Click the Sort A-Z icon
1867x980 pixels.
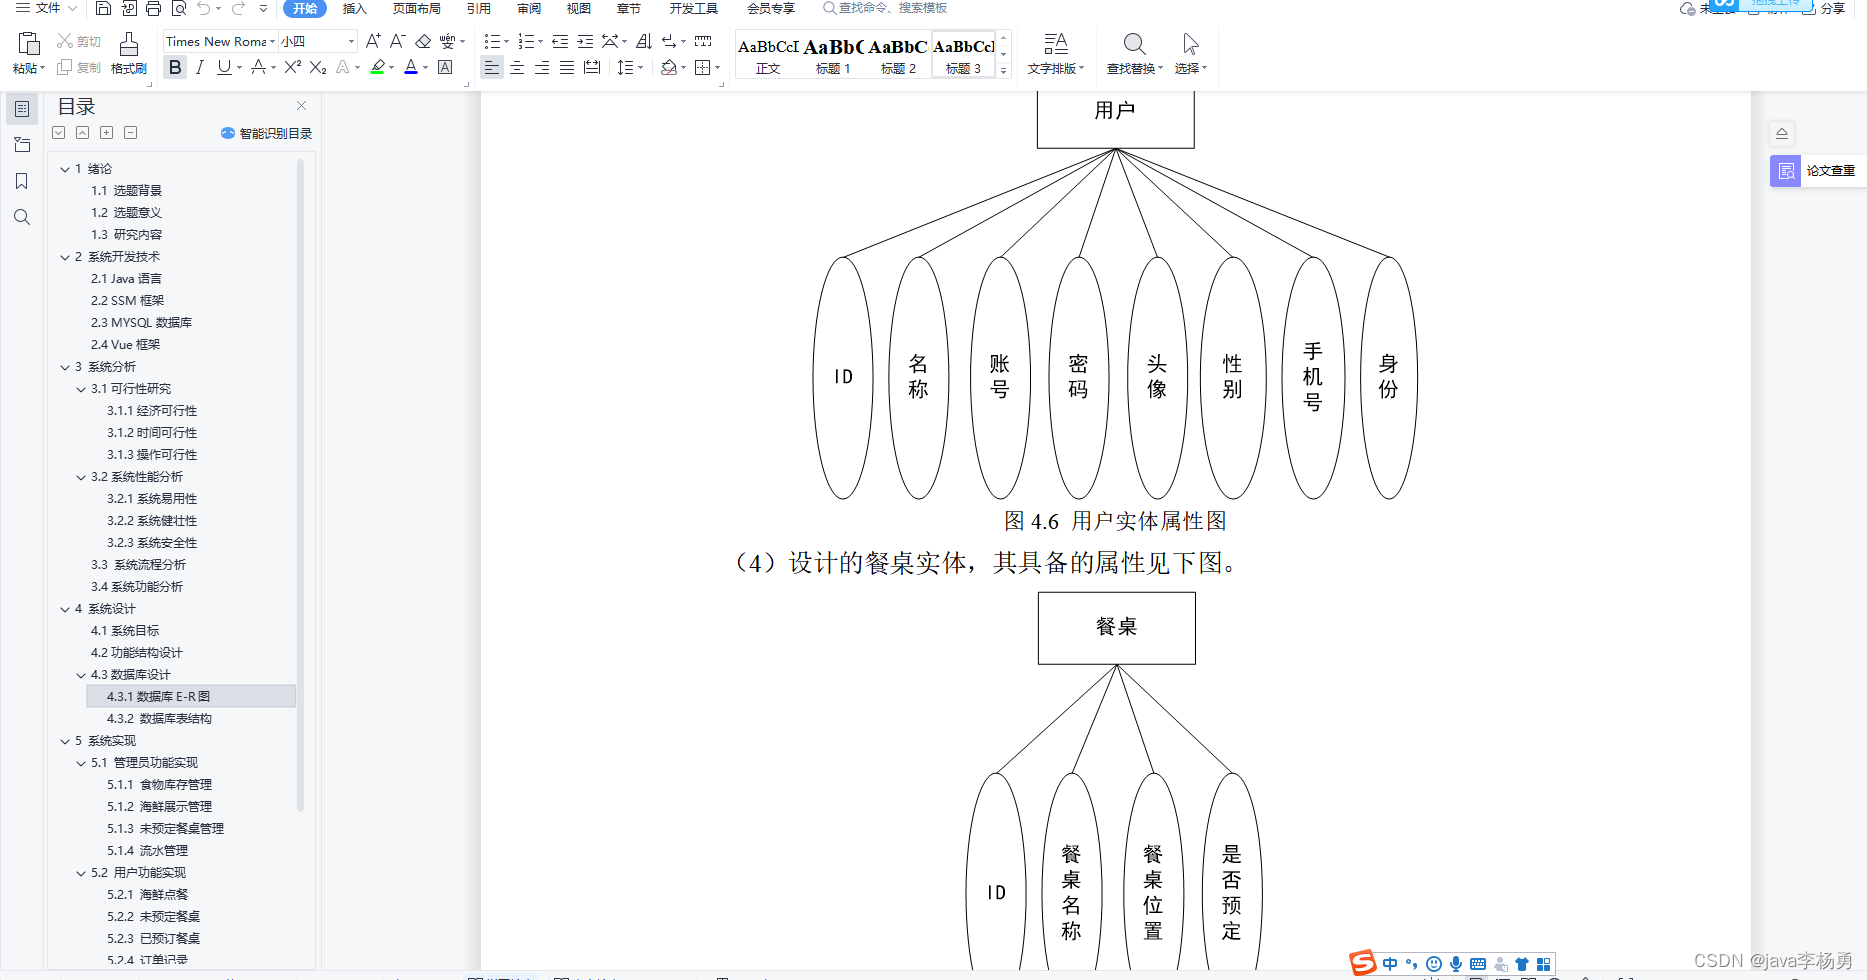(x=644, y=41)
